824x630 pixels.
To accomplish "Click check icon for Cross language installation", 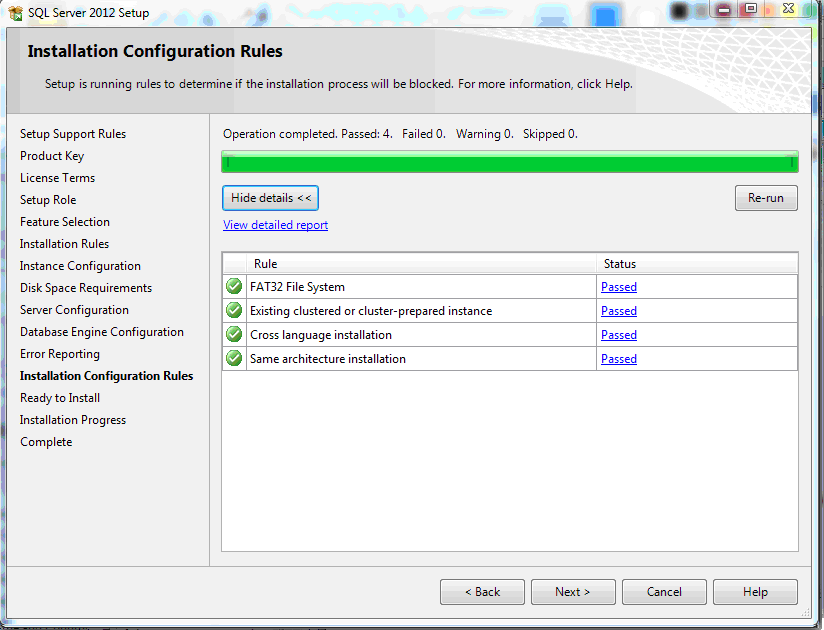I will (234, 335).
